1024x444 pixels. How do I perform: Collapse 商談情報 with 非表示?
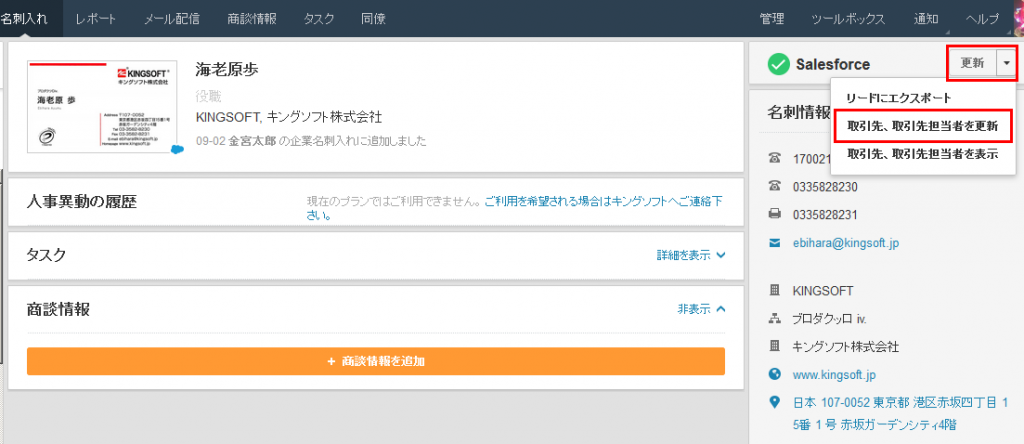[x=701, y=309]
